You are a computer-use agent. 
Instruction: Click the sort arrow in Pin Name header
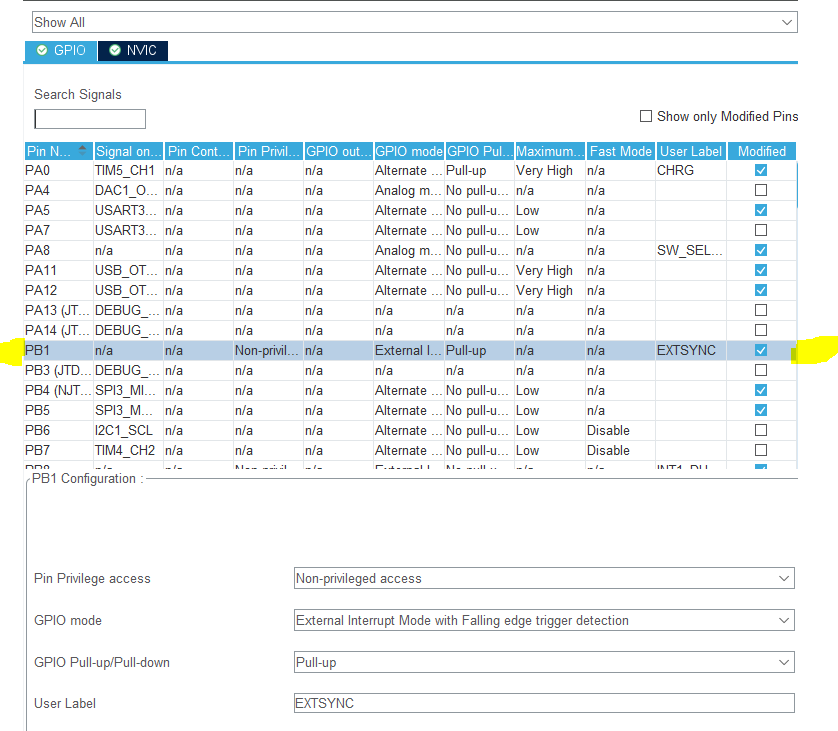click(82, 150)
